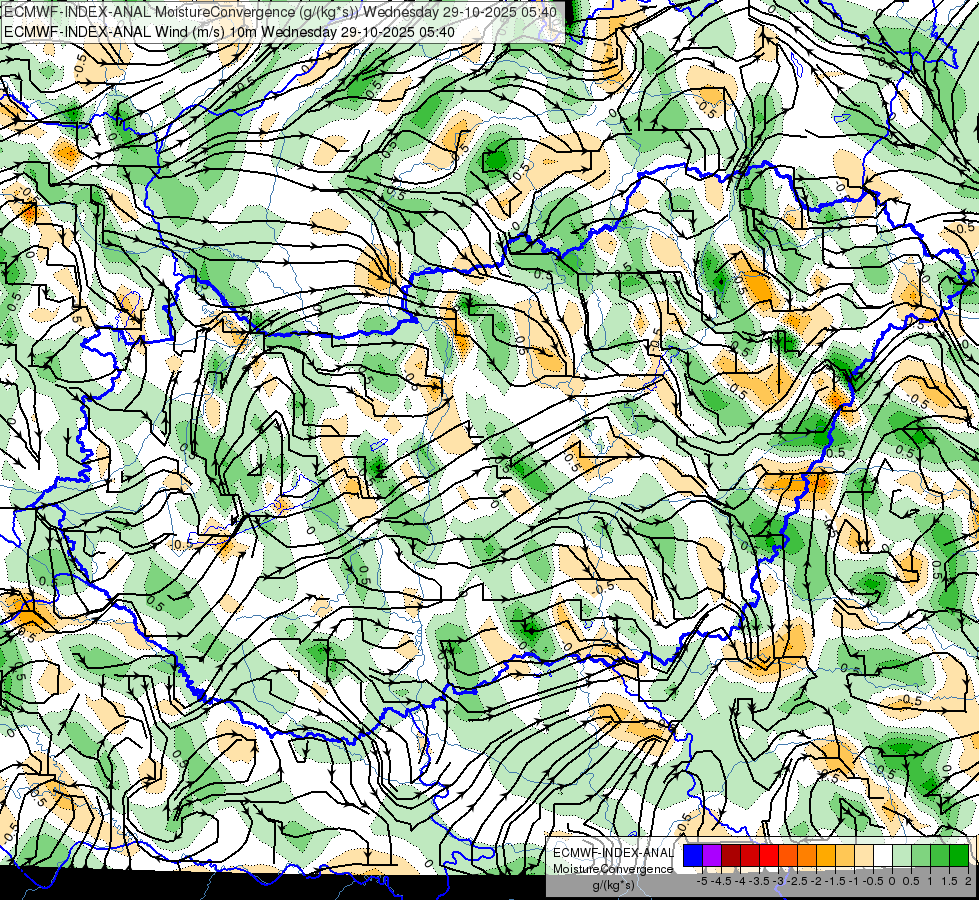979x900 pixels.
Task: Select the MoistureConvergence title line at top
Action: click(280, 11)
